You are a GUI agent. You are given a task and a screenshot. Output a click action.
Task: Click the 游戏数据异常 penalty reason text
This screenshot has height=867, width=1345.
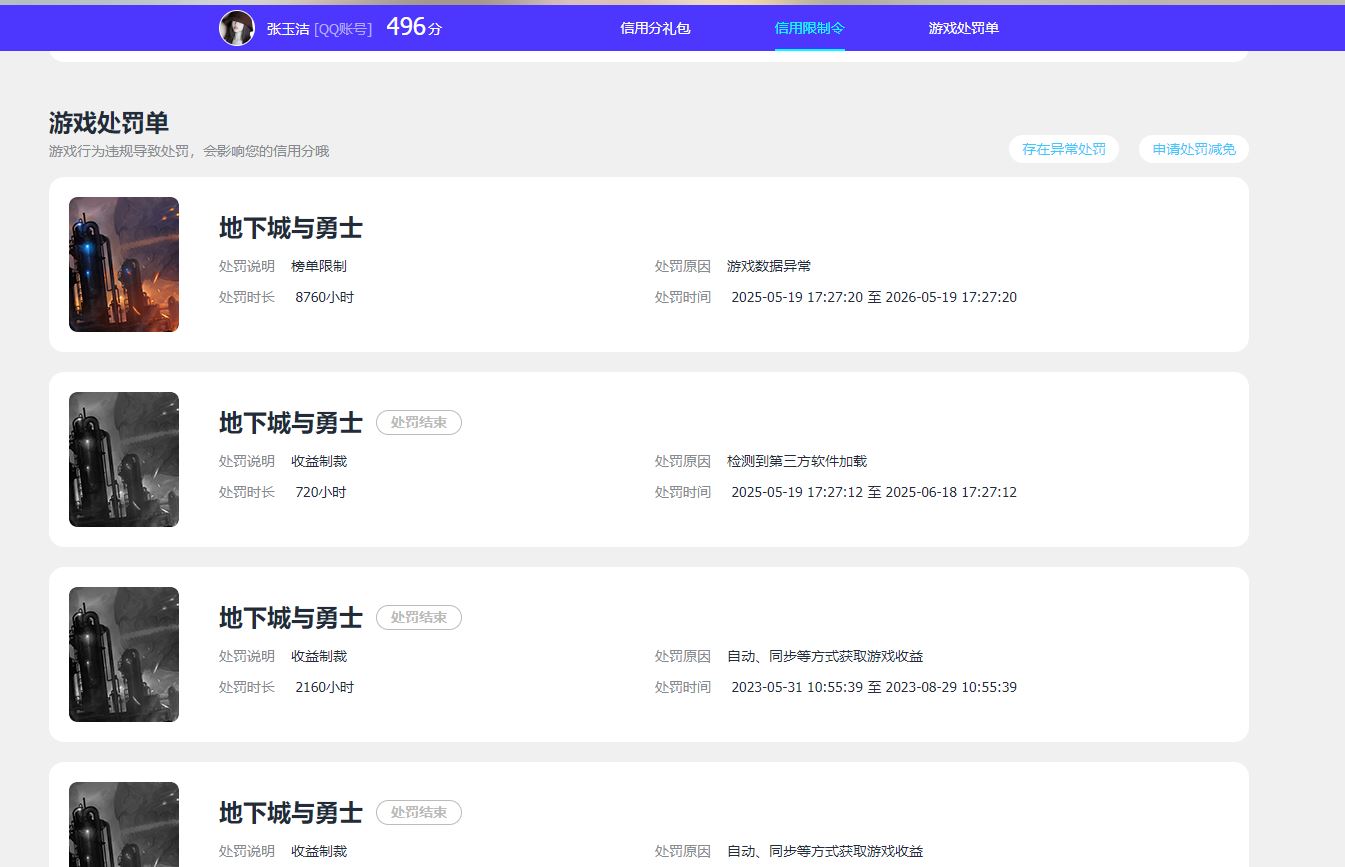768,266
